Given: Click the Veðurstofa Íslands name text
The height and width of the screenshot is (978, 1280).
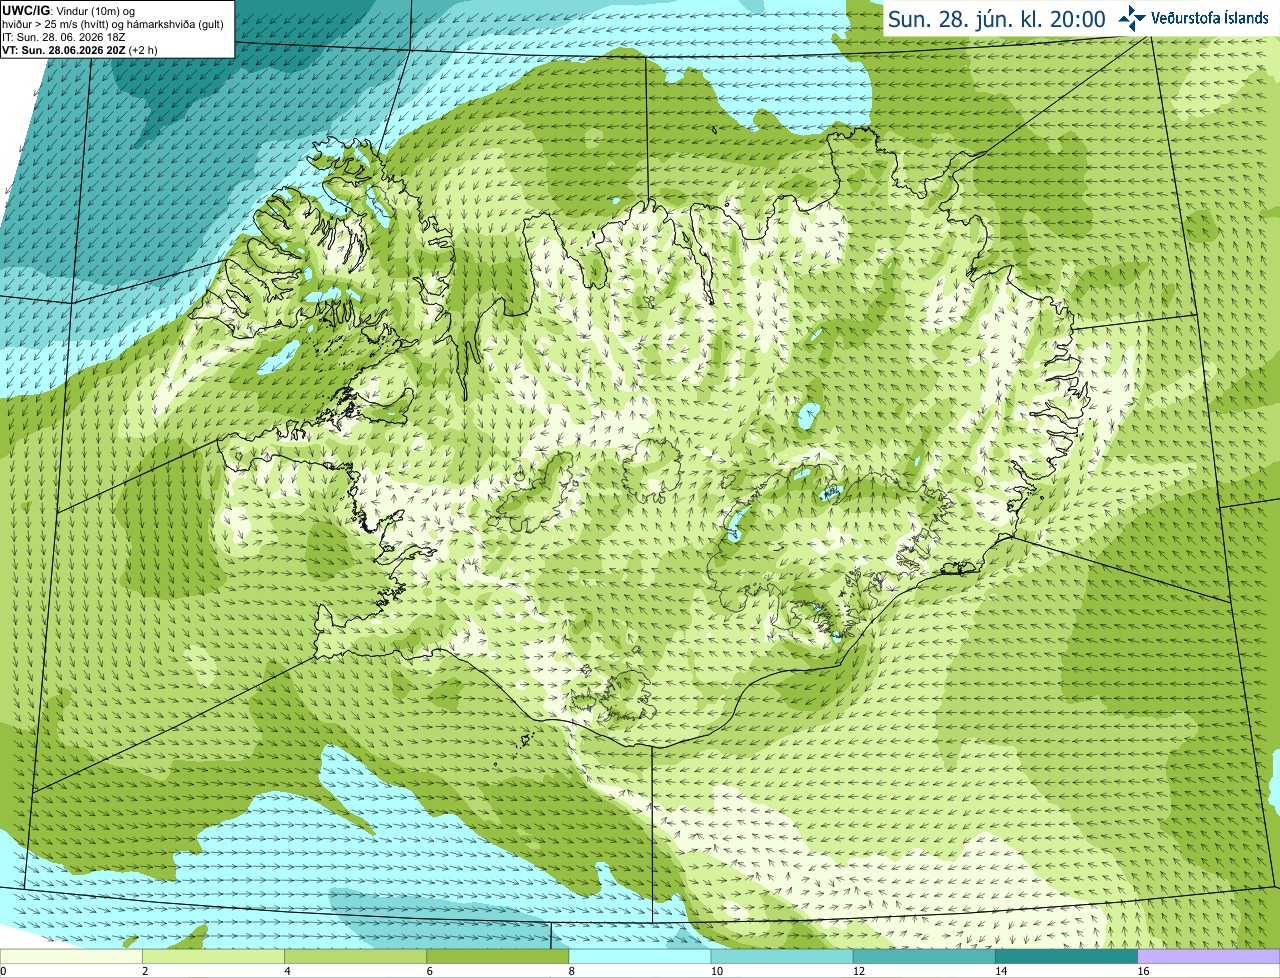Looking at the screenshot, I should [x=1209, y=18].
